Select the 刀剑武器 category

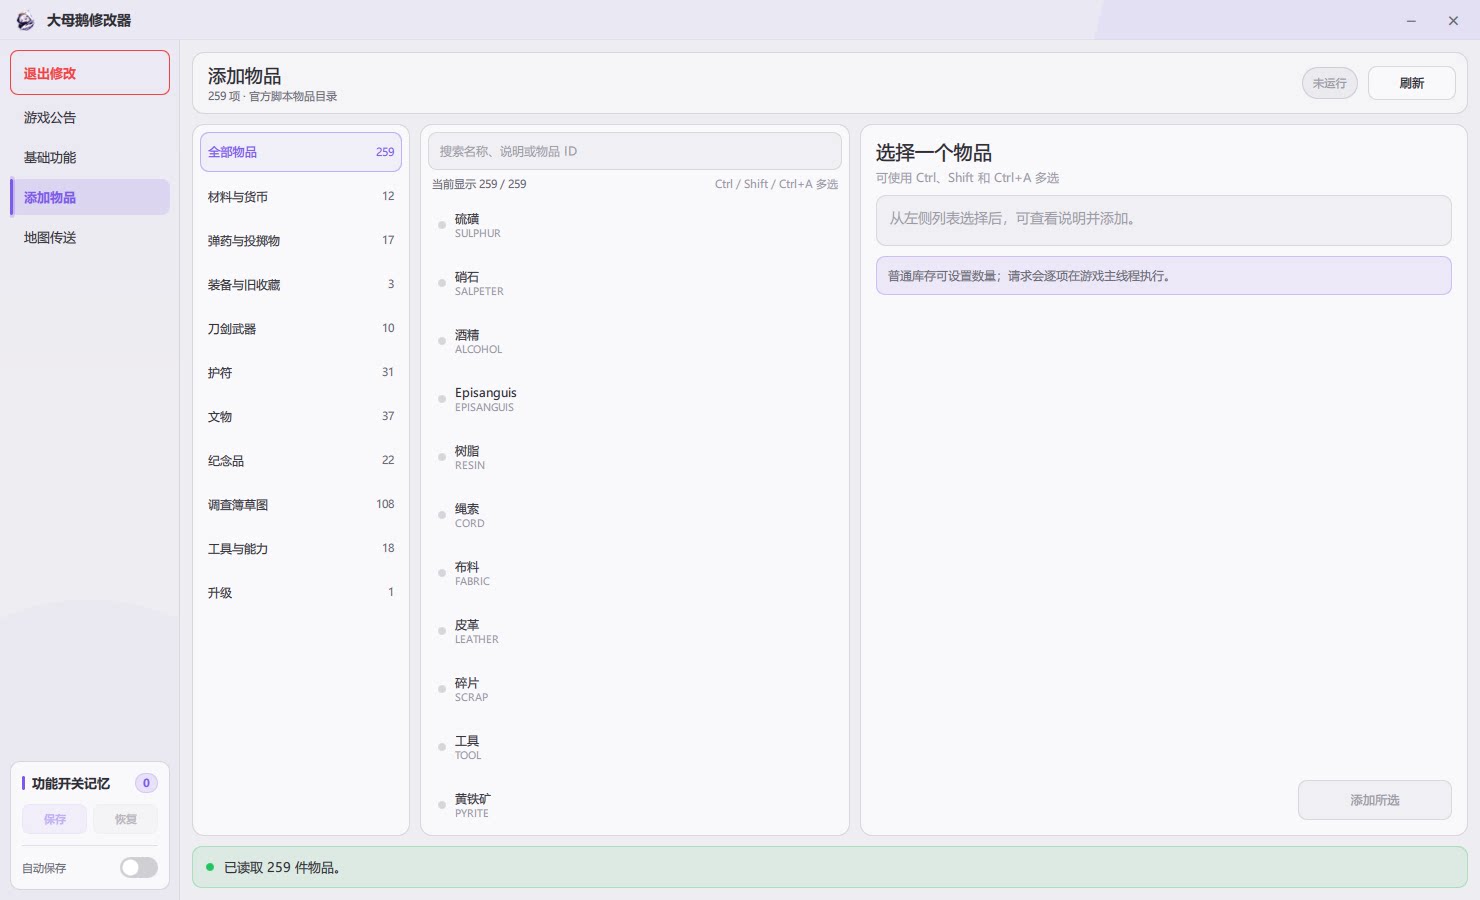[301, 328]
